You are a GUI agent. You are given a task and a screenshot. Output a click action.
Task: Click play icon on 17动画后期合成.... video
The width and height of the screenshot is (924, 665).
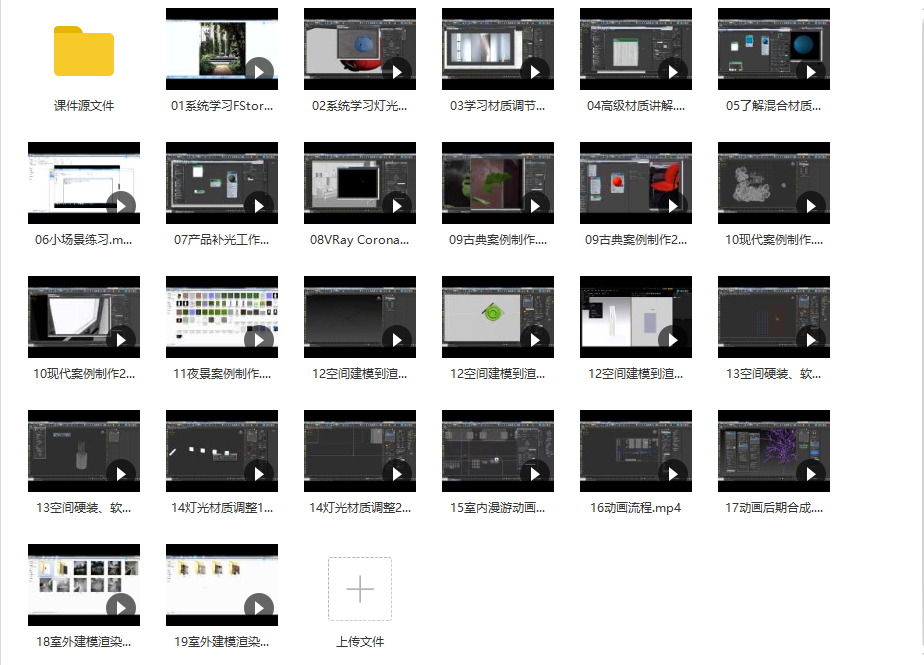coord(811,473)
